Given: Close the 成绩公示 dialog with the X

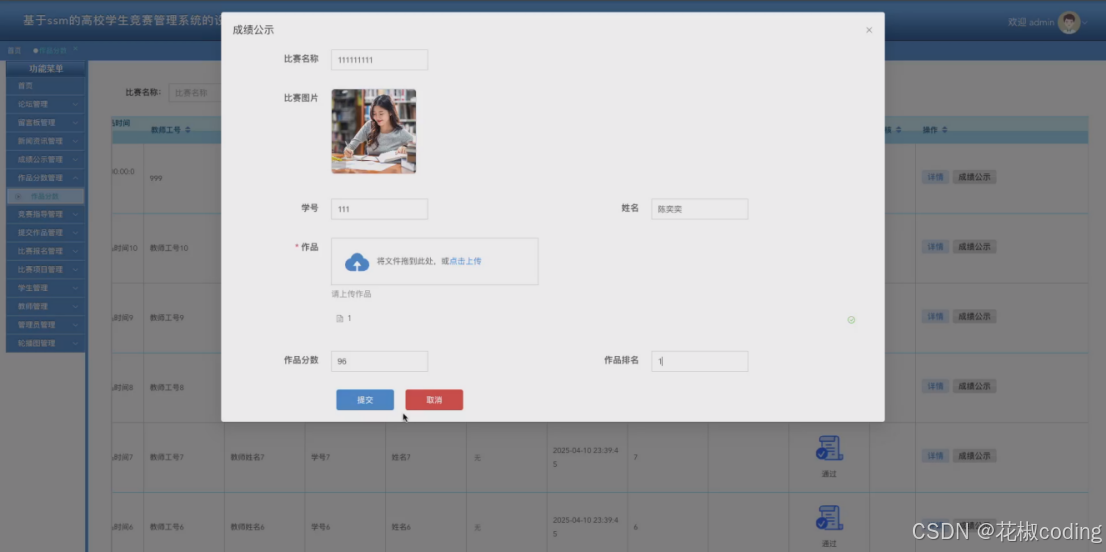Looking at the screenshot, I should pos(869,30).
